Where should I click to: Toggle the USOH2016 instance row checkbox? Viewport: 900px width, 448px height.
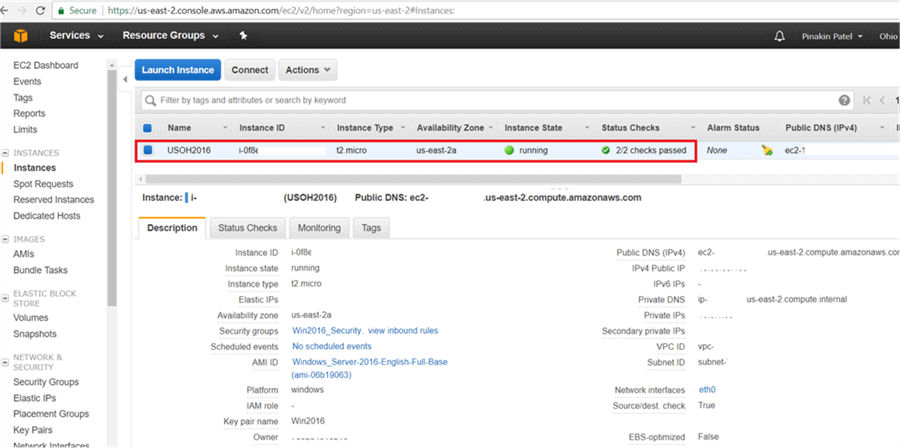point(148,150)
